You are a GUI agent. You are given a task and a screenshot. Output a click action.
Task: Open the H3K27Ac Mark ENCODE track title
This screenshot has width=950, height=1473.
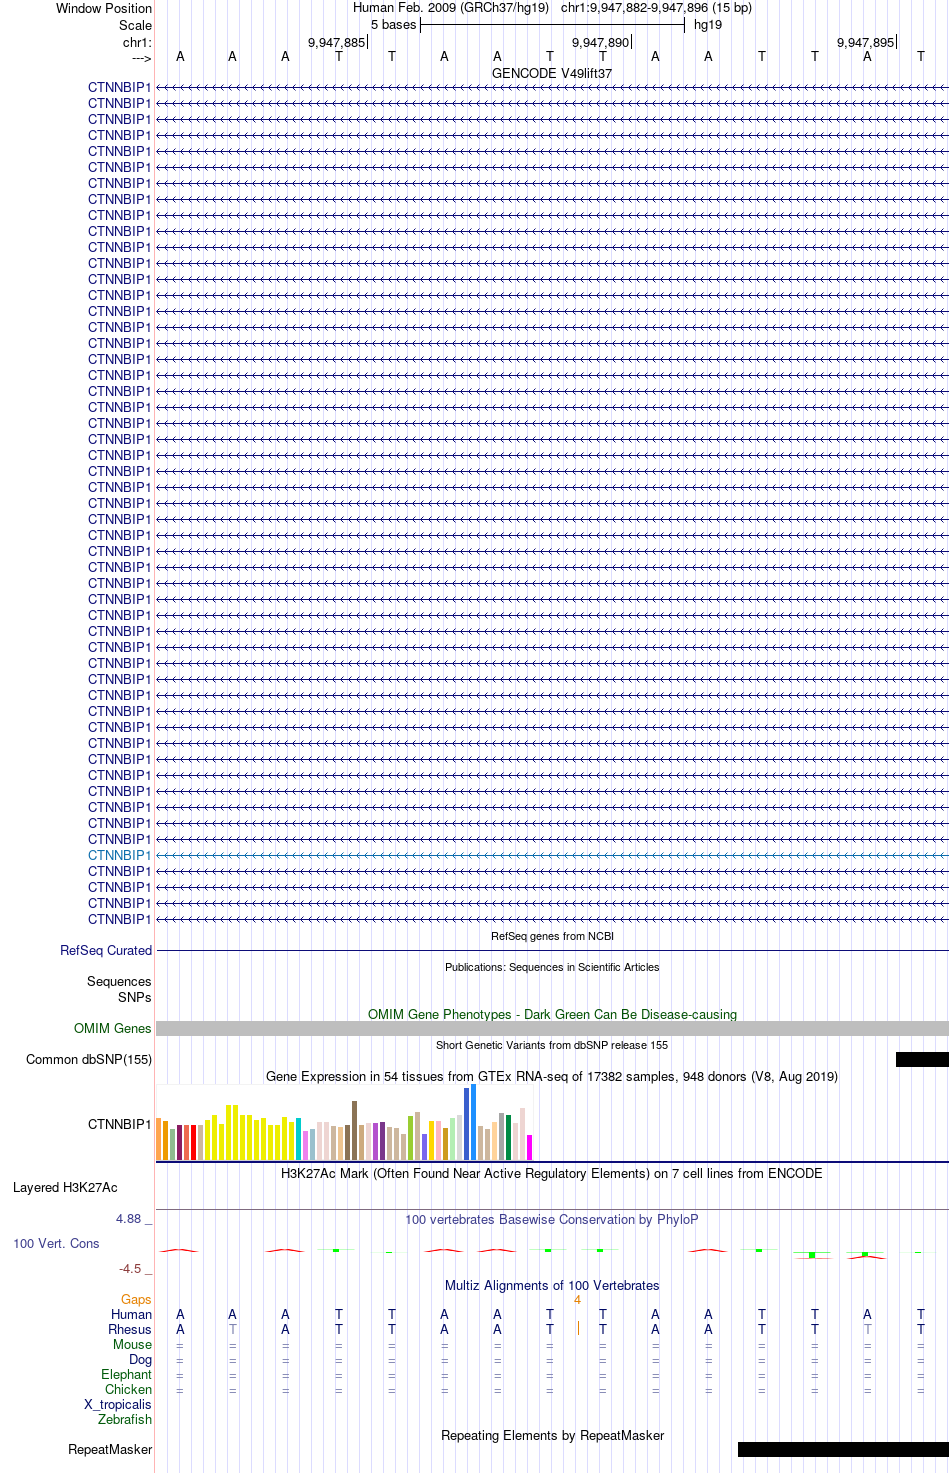(x=552, y=1173)
